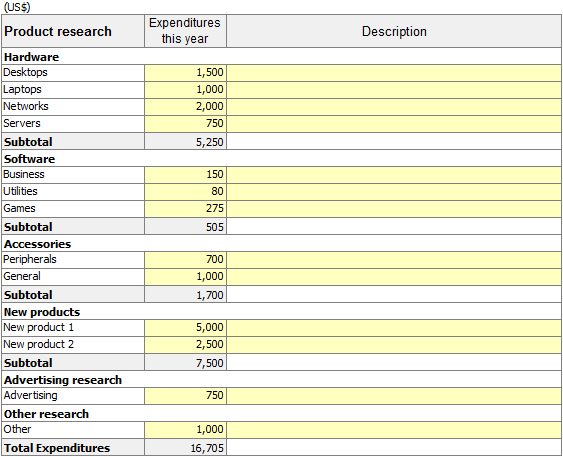Click the New products Subtotal value 7,500
The height and width of the screenshot is (457, 563).
click(x=185, y=362)
